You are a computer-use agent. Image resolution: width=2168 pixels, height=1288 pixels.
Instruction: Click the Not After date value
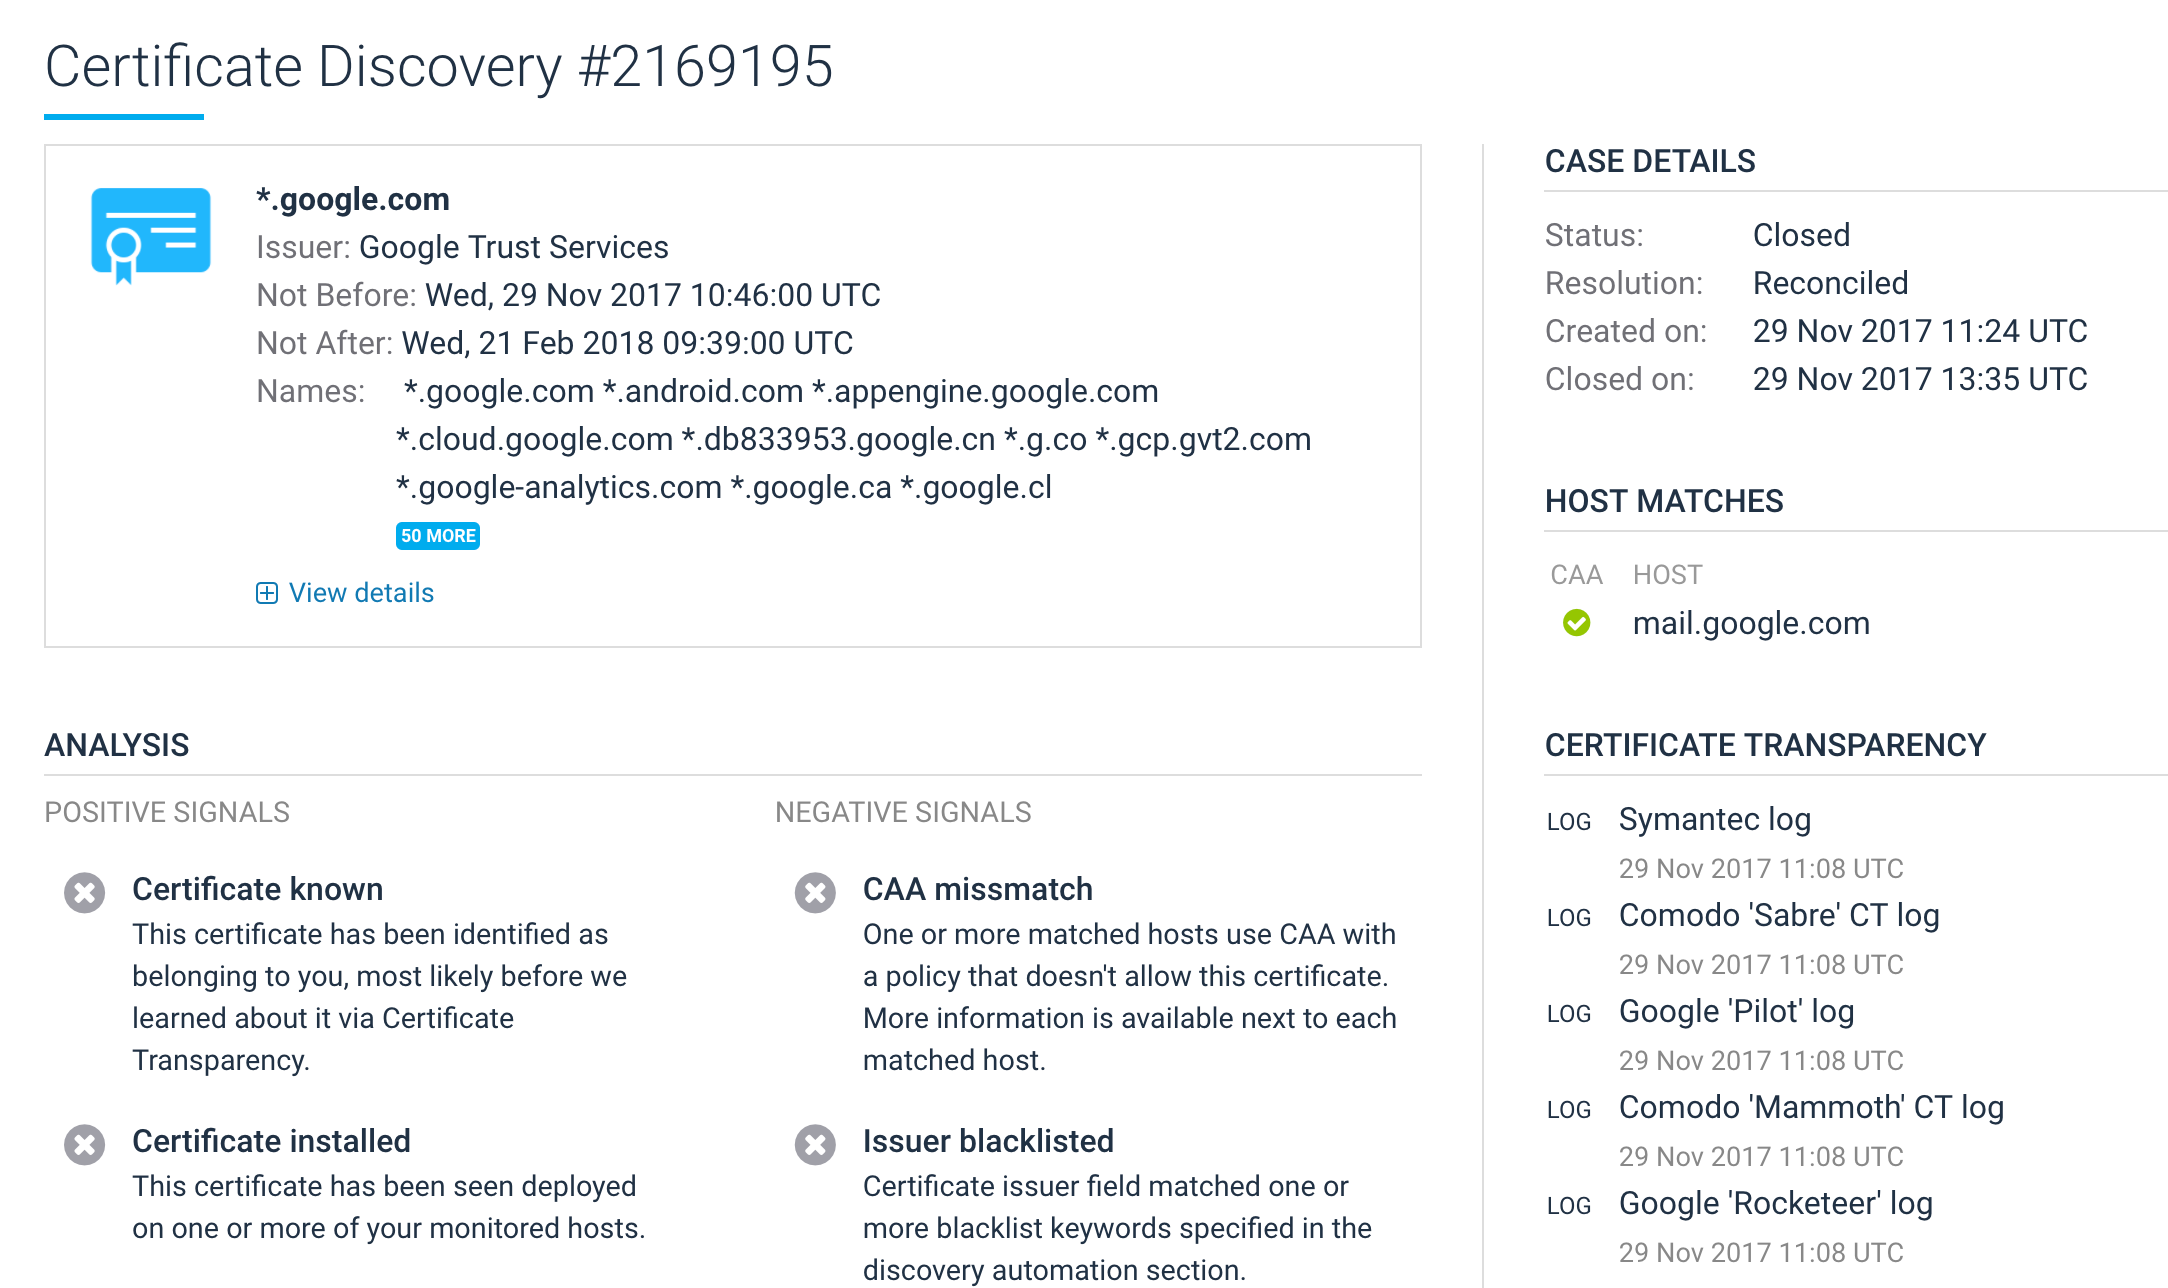click(627, 343)
